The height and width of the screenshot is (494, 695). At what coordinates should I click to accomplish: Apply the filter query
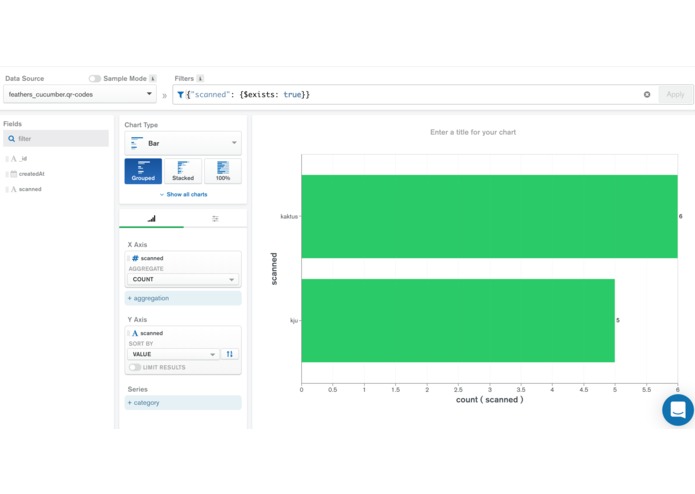coord(675,94)
